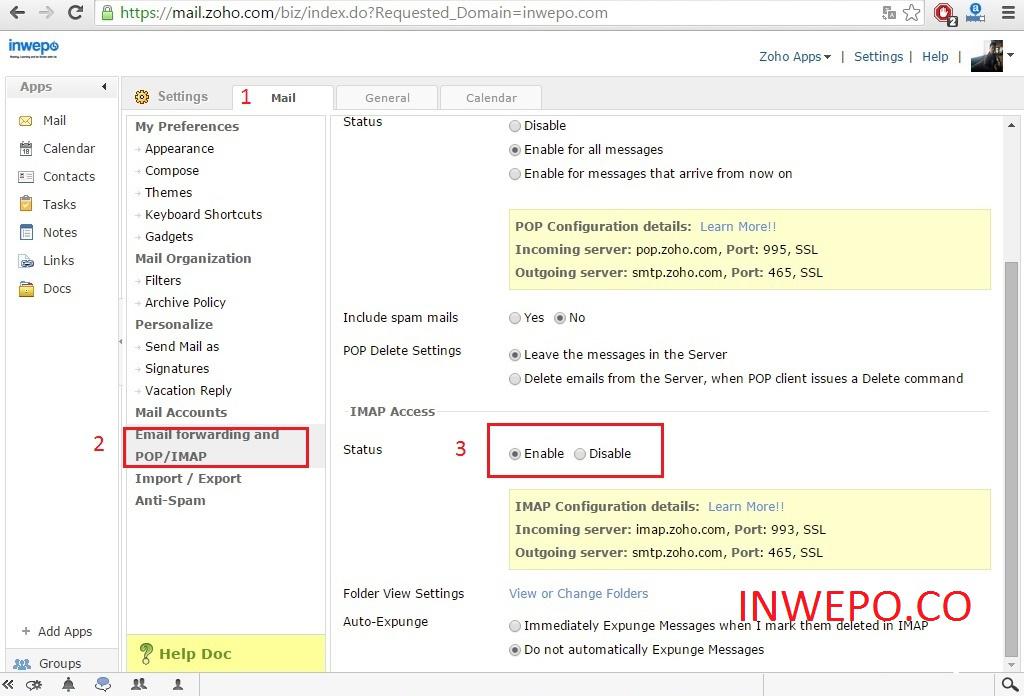Collapse the Apps panel arrow
The height and width of the screenshot is (696, 1024).
tap(104, 87)
